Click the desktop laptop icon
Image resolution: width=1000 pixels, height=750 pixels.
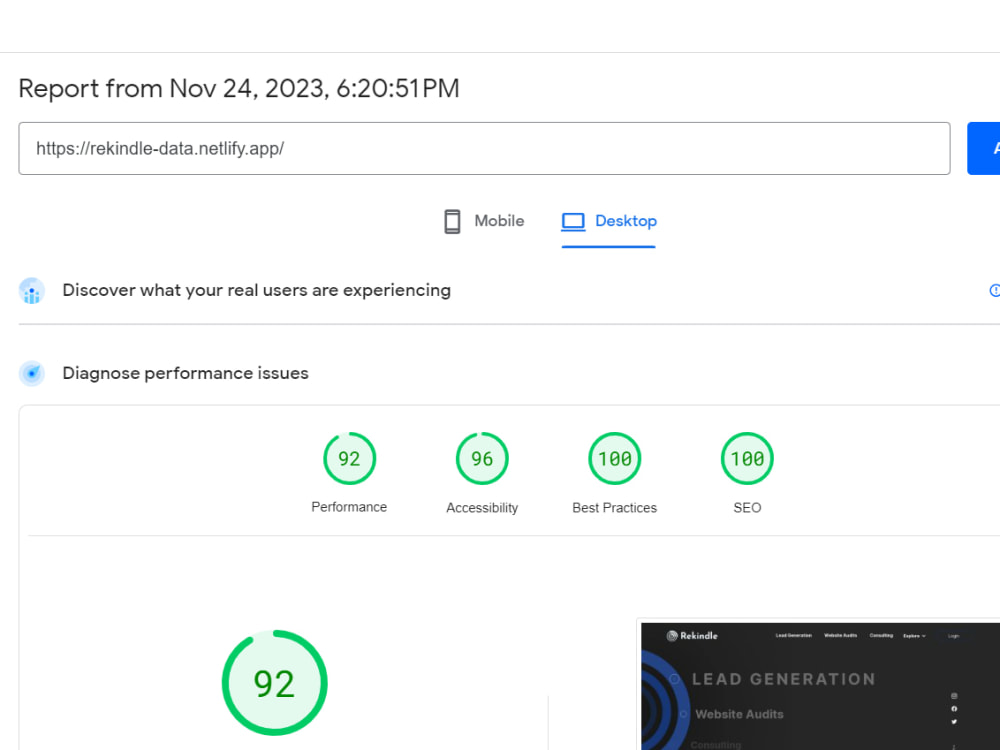(573, 221)
